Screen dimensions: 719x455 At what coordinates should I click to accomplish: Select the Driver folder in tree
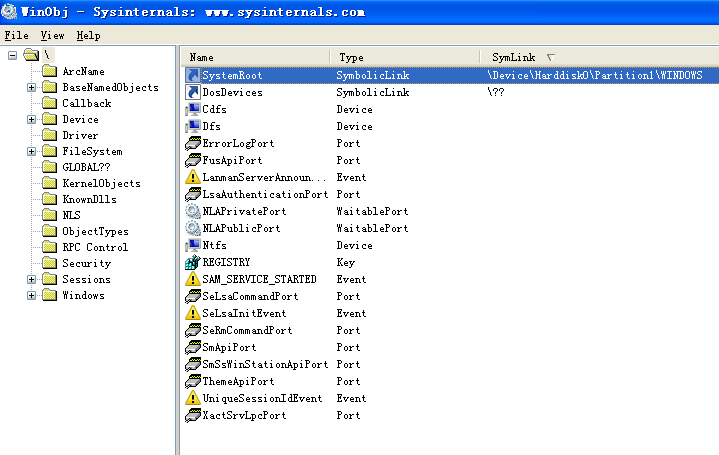coord(80,135)
